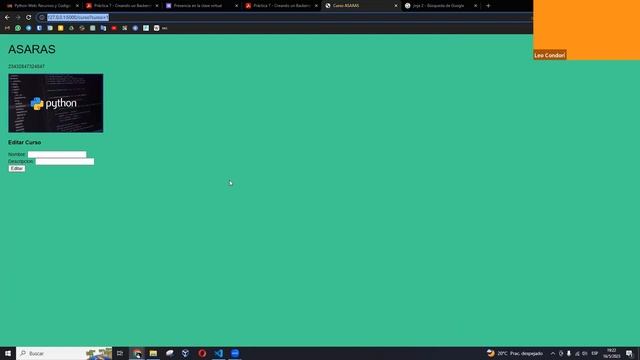
Task: Open the Gmail bookmark icon
Action: point(7,28)
